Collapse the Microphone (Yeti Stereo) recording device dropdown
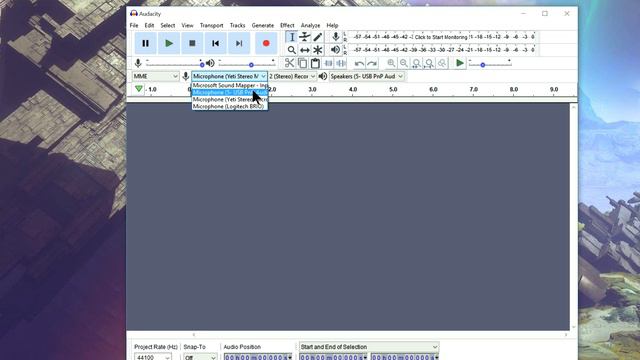 click(229, 76)
